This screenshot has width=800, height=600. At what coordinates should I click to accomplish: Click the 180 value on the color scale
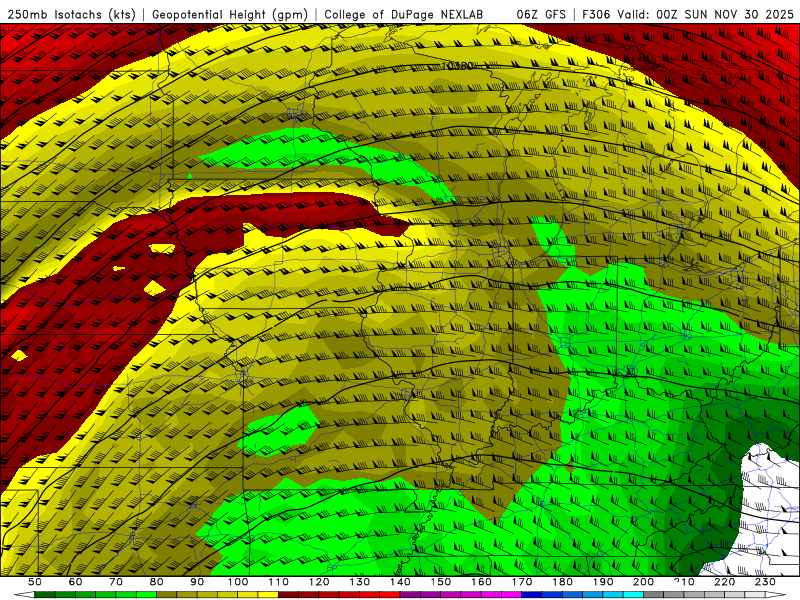tap(562, 582)
